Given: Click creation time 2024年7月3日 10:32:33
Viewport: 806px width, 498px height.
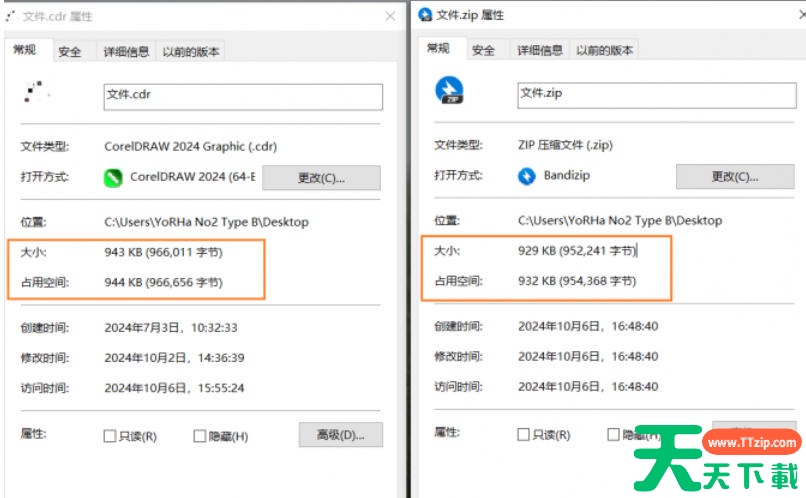Looking at the screenshot, I should tap(171, 328).
